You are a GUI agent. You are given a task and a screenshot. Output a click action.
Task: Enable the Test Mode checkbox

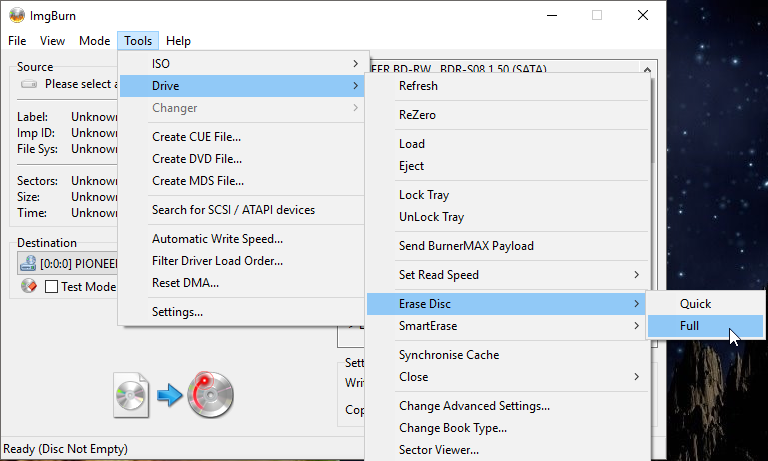pyautogui.click(x=51, y=287)
